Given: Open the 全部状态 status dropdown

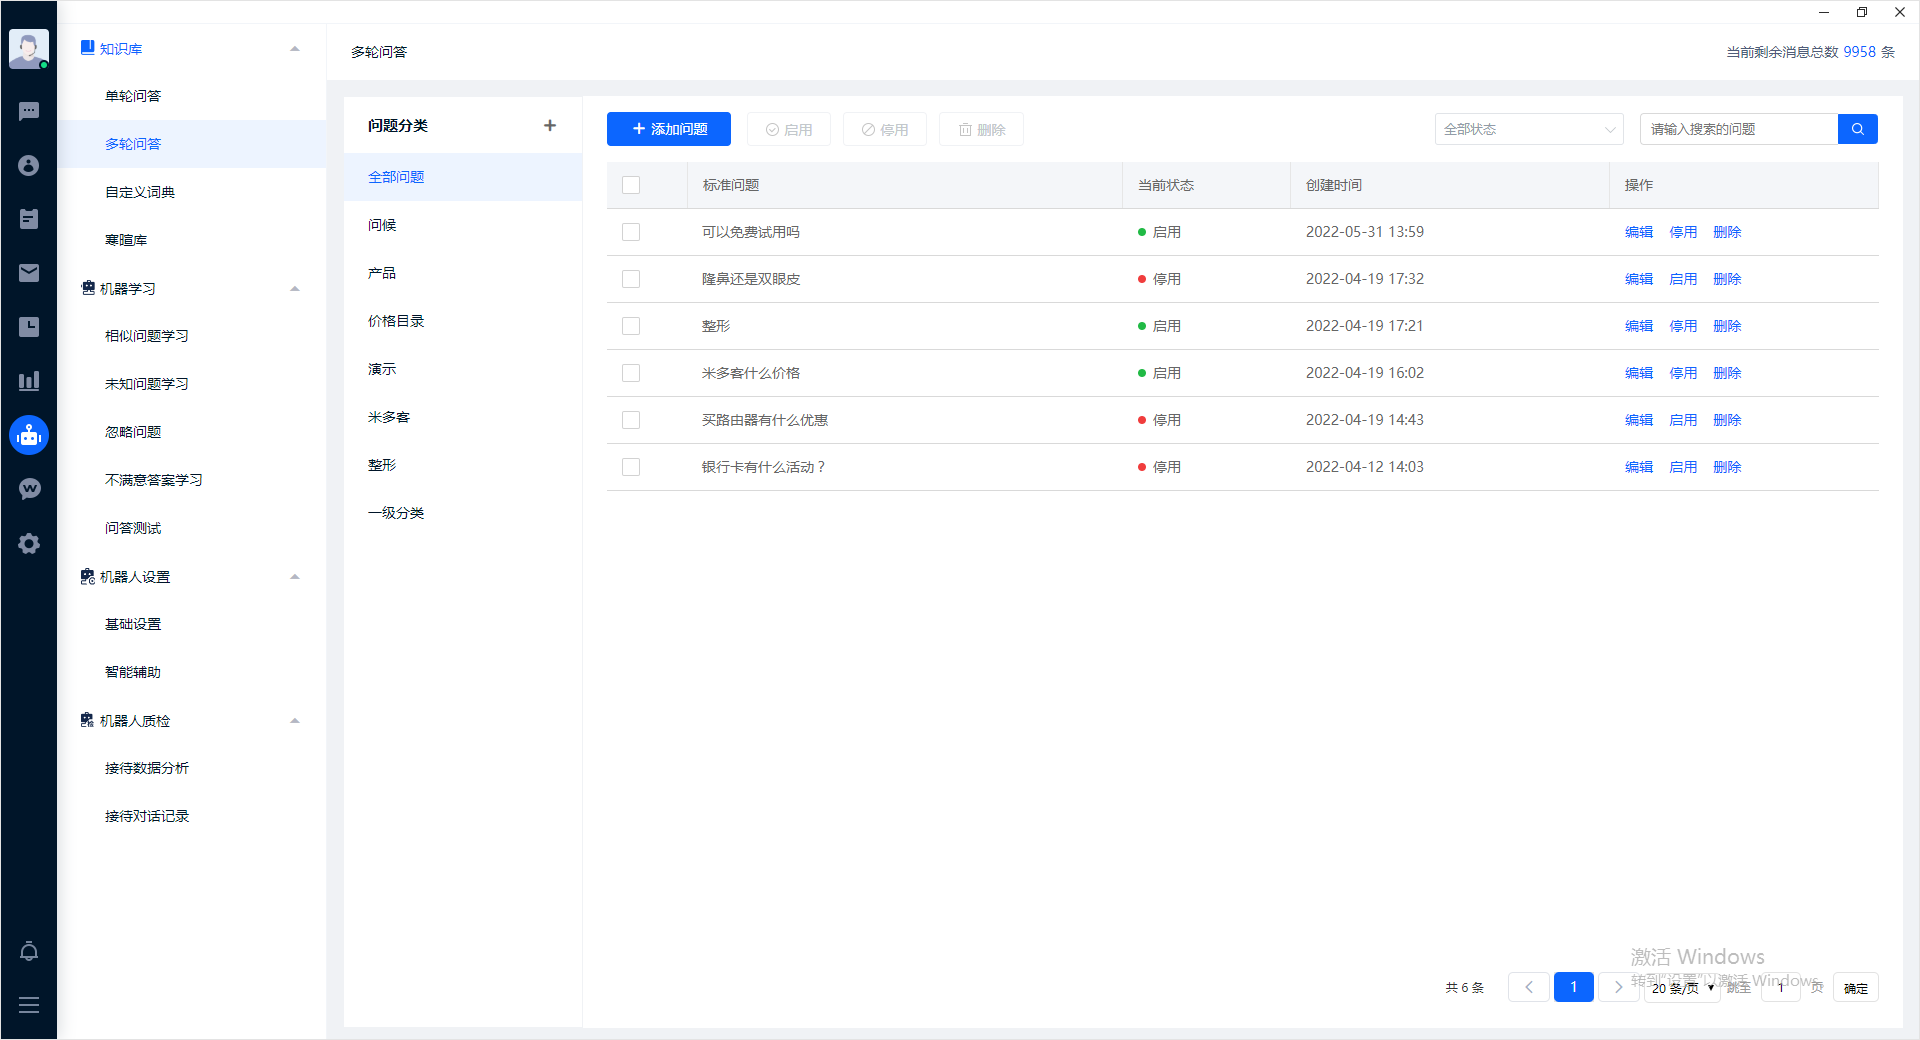Looking at the screenshot, I should tap(1529, 129).
